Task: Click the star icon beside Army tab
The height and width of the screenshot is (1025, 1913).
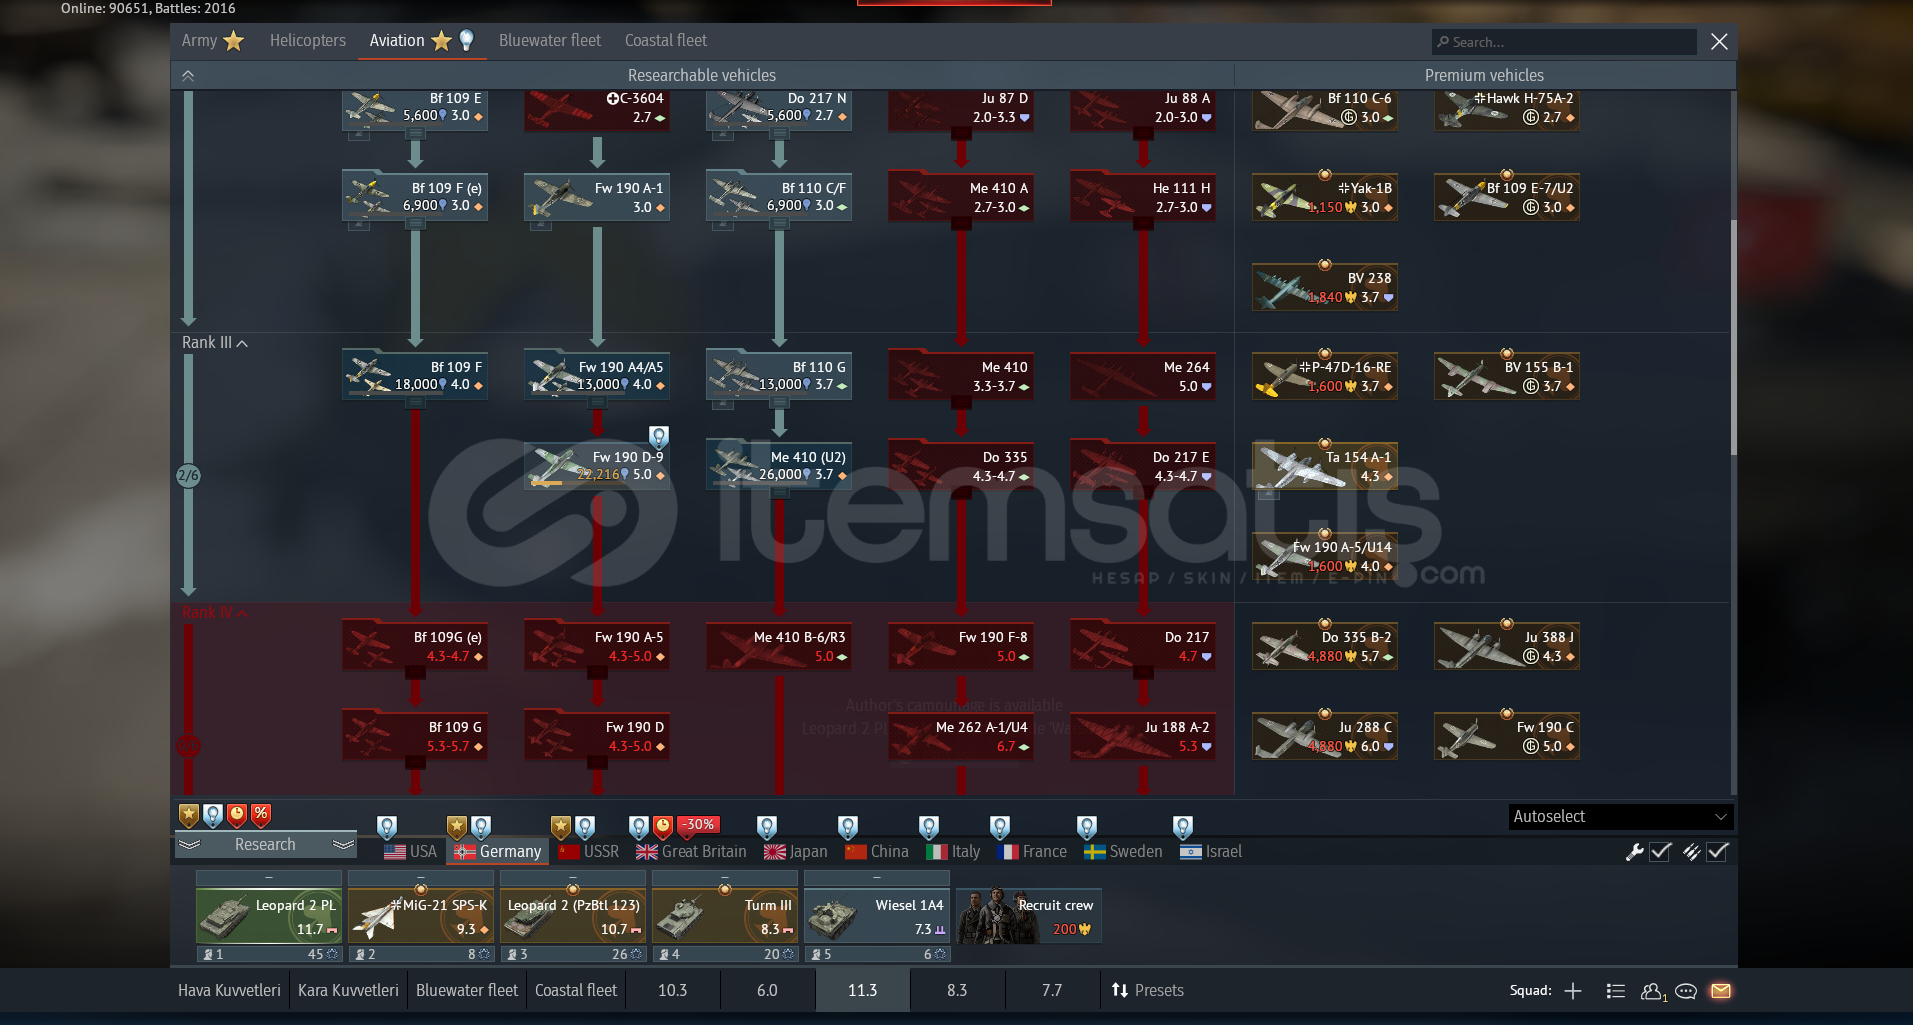Action: pos(234,41)
